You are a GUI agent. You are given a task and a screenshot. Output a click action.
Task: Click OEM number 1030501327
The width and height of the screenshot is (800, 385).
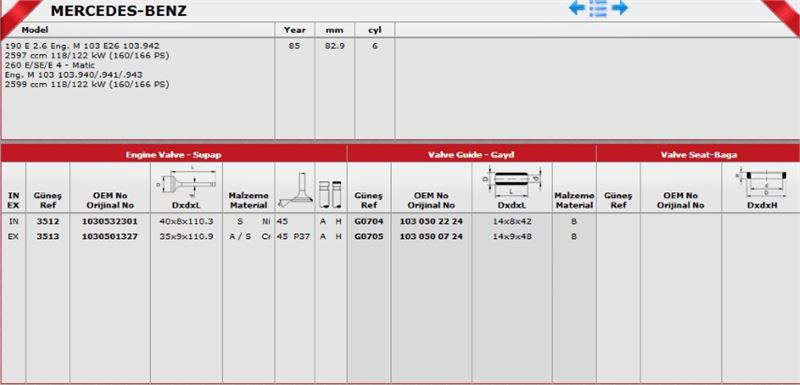[110, 237]
